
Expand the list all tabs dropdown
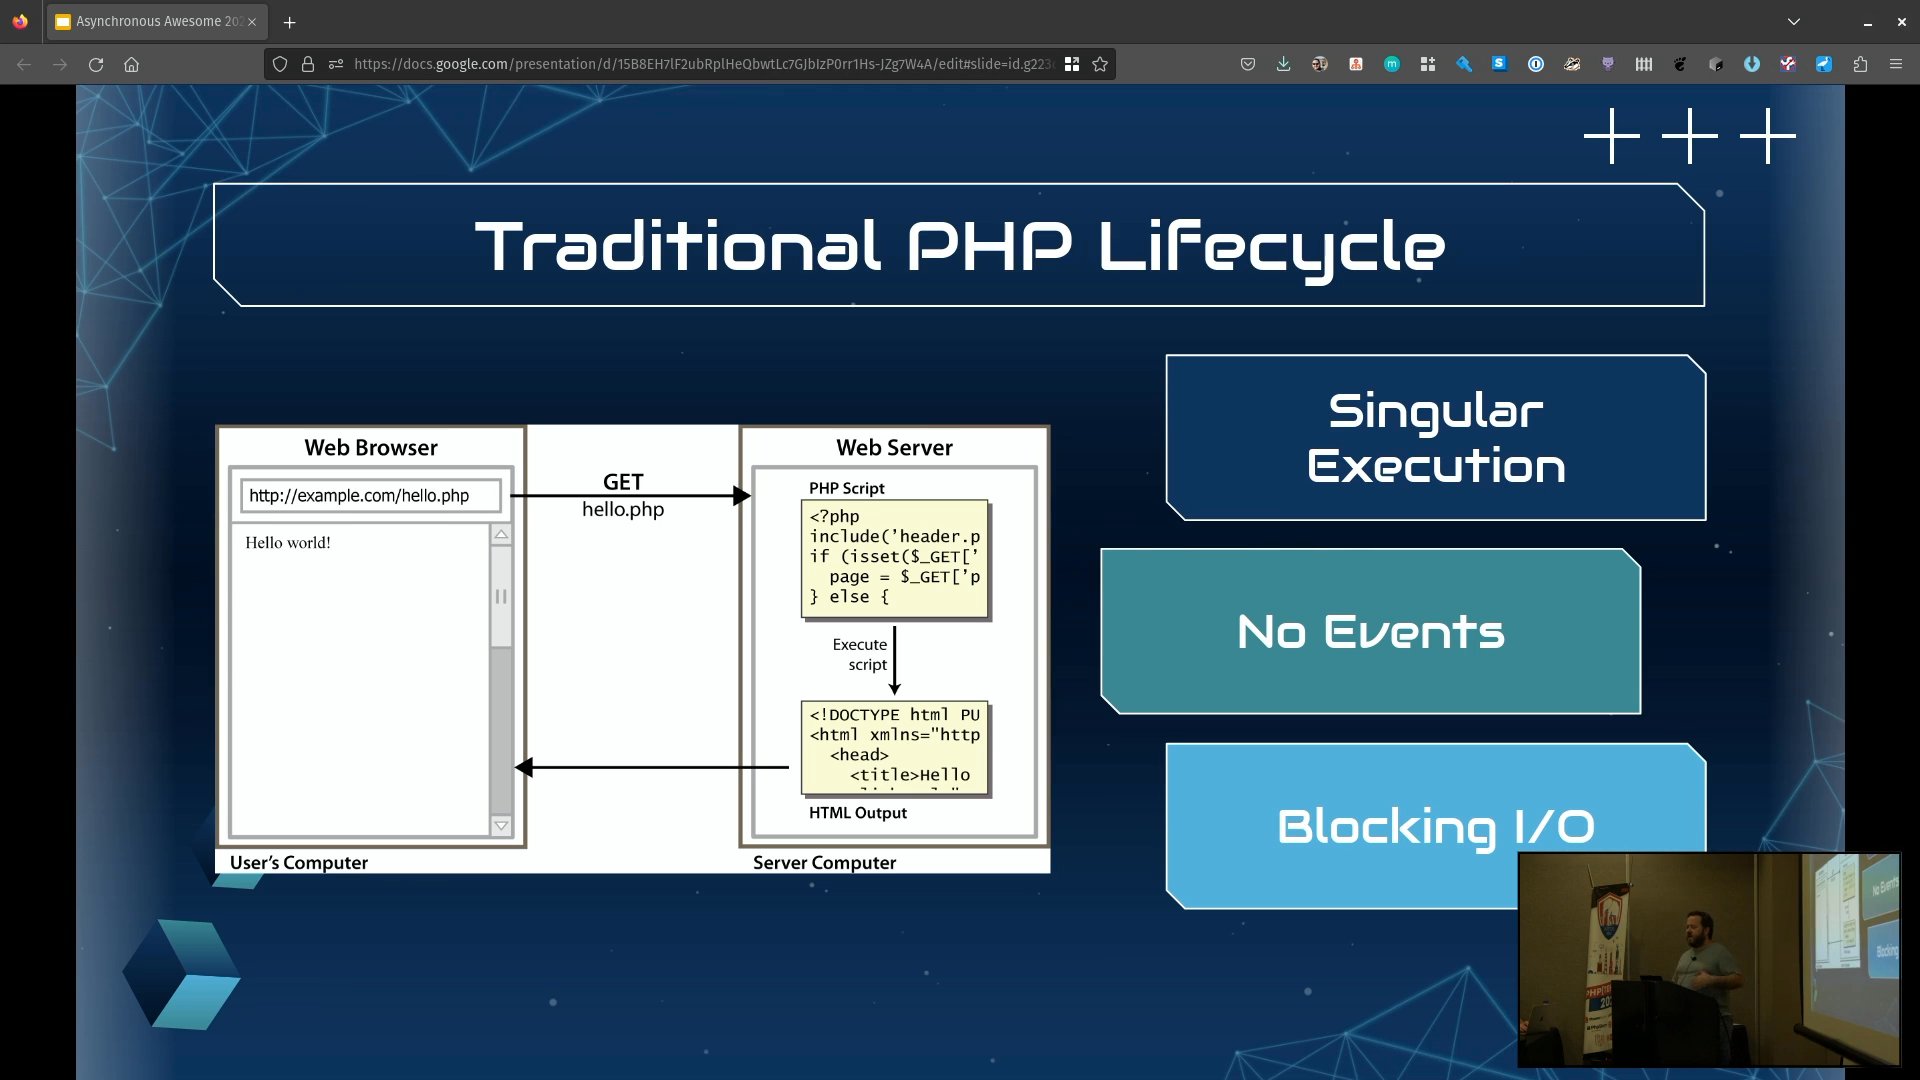click(x=1793, y=21)
